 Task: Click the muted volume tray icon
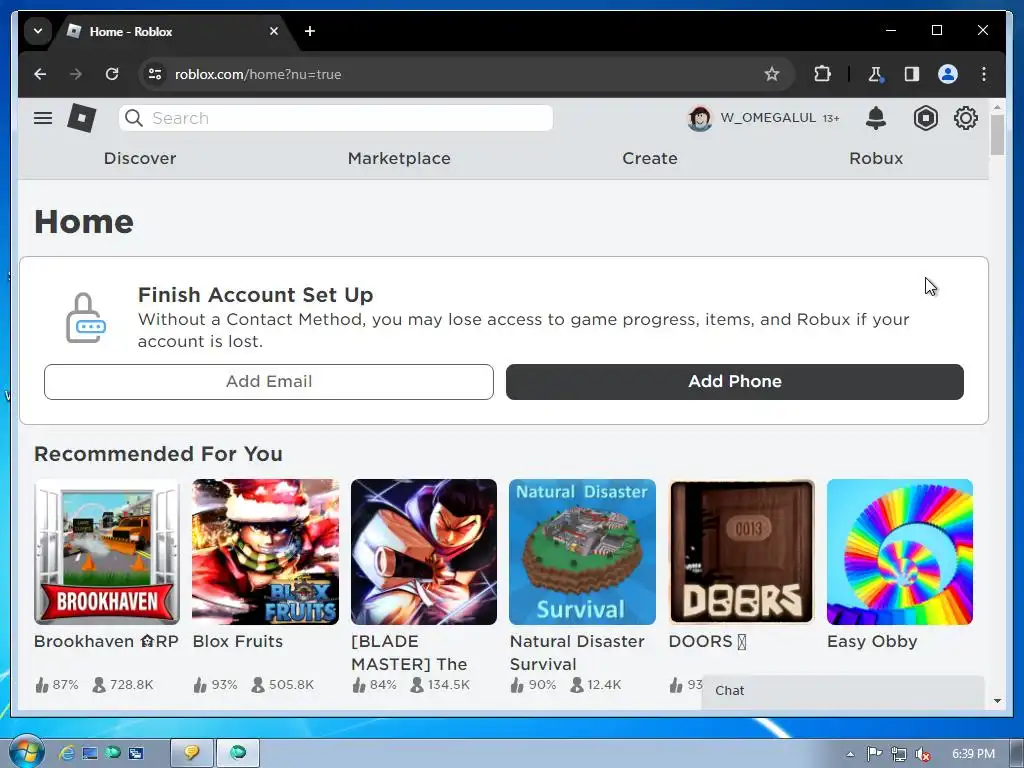923,754
